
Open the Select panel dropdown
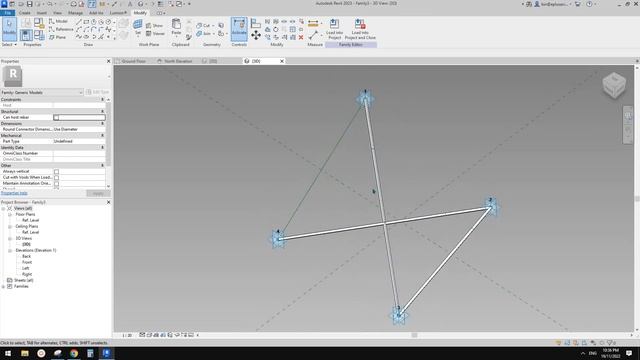point(9,44)
